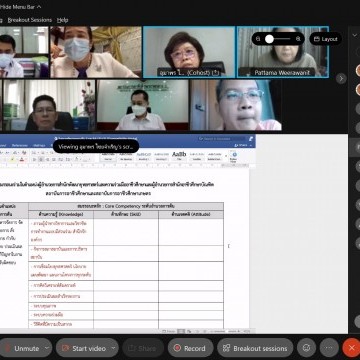This screenshot has height=360, width=360.
Task: Open Breakout Sessions menu
Action: pyautogui.click(x=30, y=20)
